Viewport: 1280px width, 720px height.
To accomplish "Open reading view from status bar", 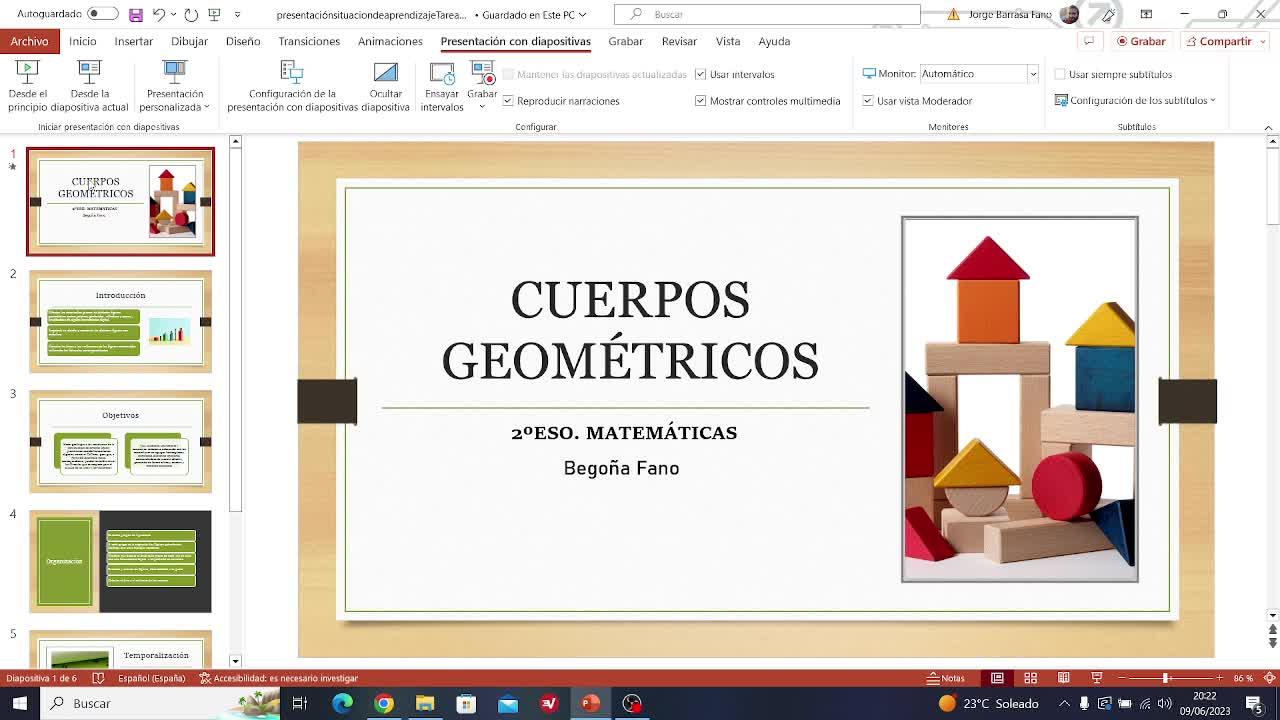I will tap(1064, 678).
